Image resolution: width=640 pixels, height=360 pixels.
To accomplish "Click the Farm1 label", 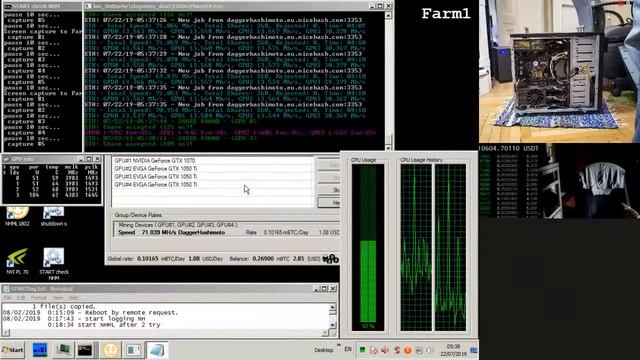I will point(446,14).
